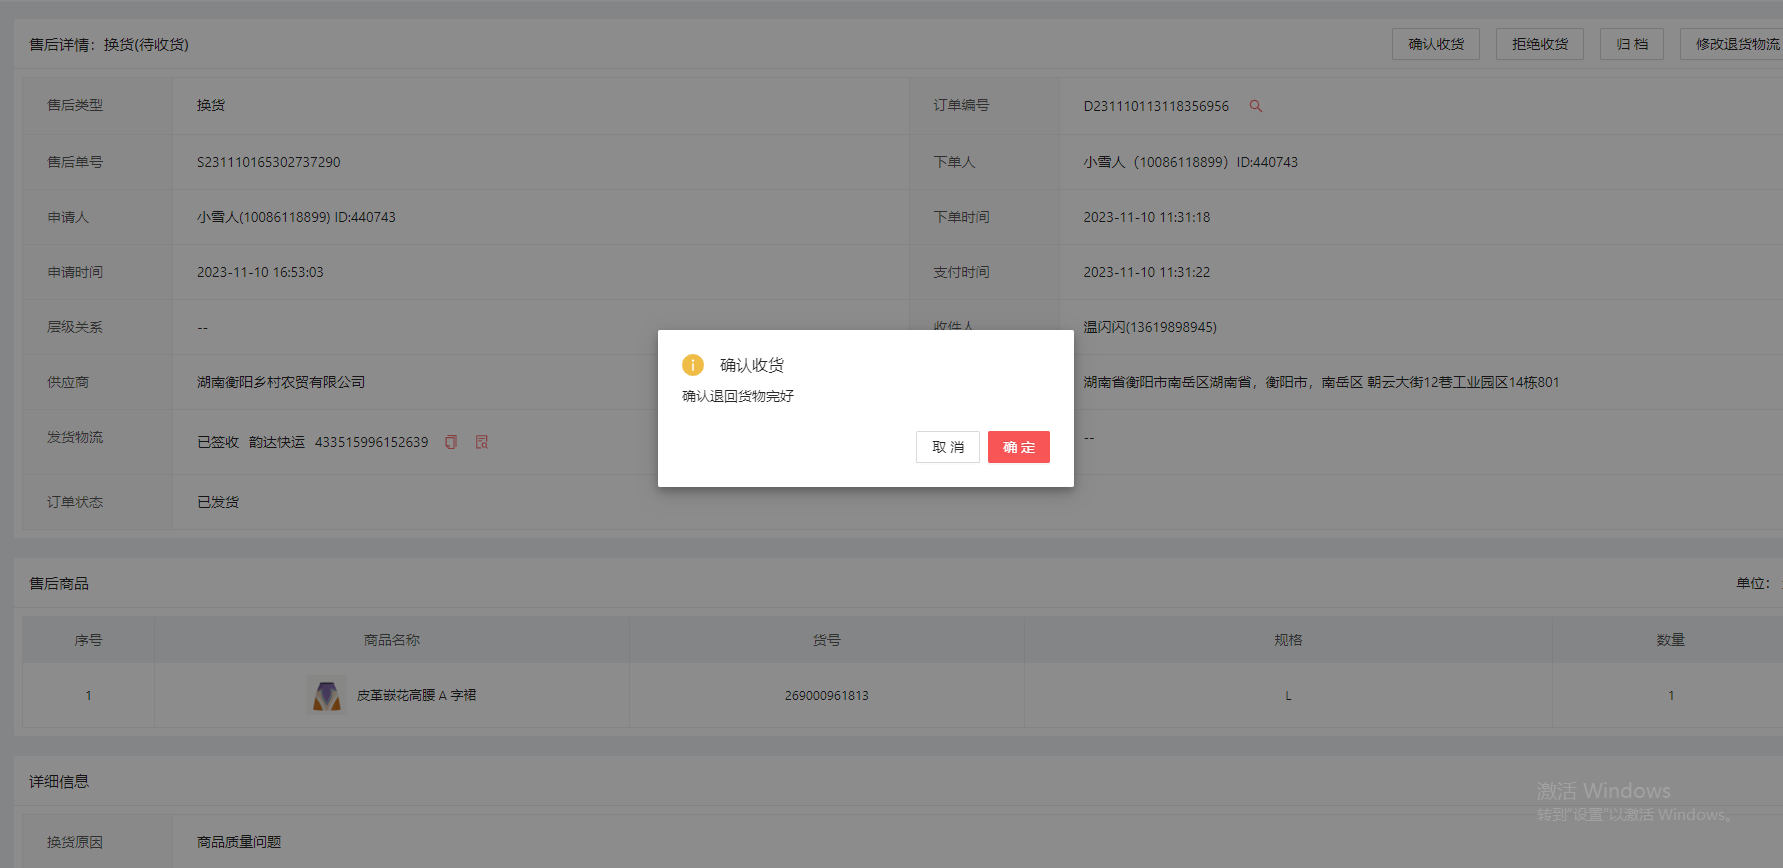
Task: Open 修改退货物流 to edit return logistics
Action: click(x=1736, y=44)
